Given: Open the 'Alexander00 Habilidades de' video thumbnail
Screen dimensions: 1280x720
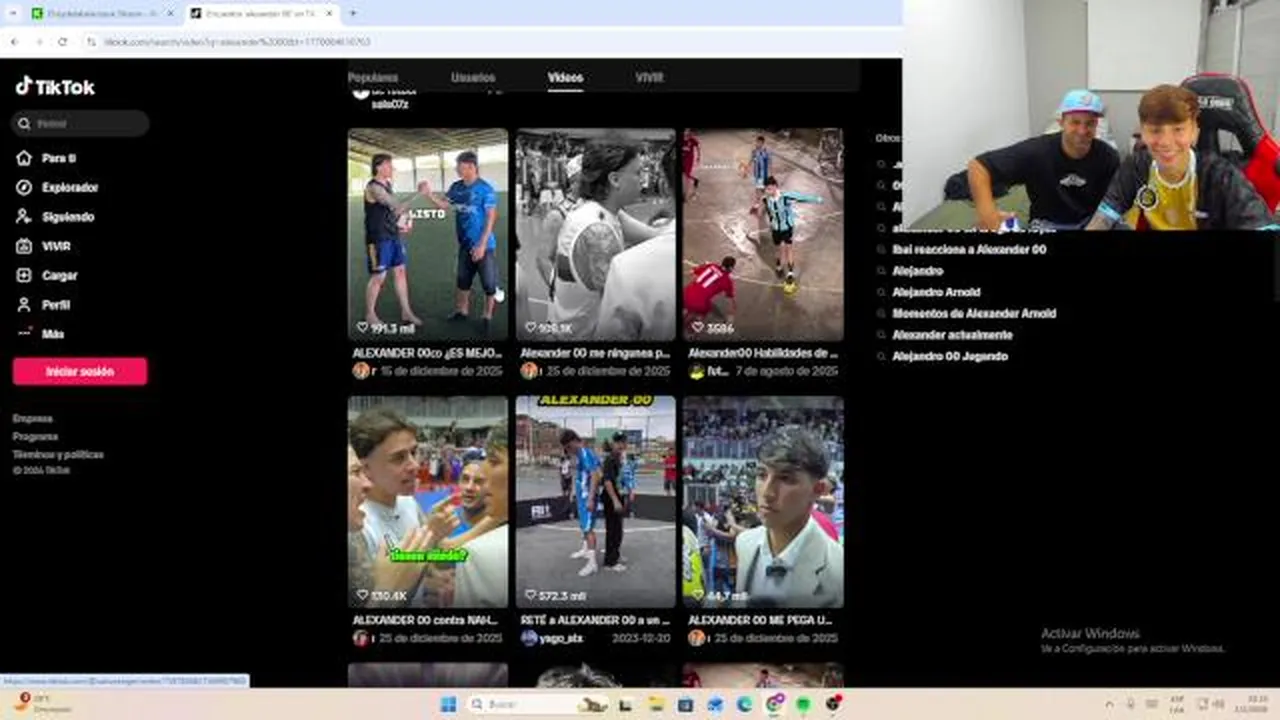Looking at the screenshot, I should point(763,234).
